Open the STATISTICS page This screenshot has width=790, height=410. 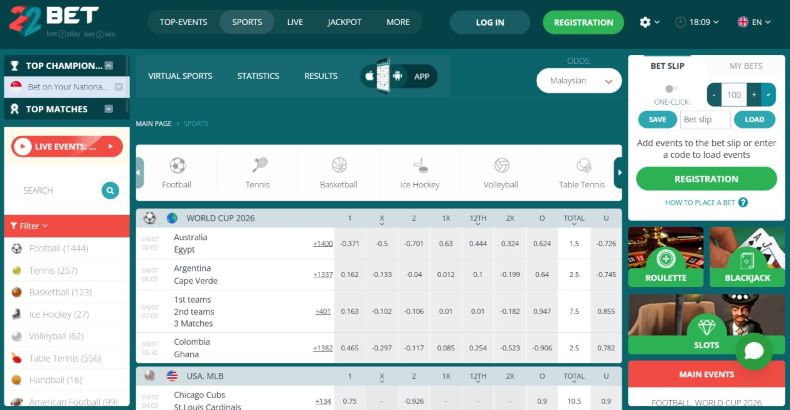coord(258,76)
